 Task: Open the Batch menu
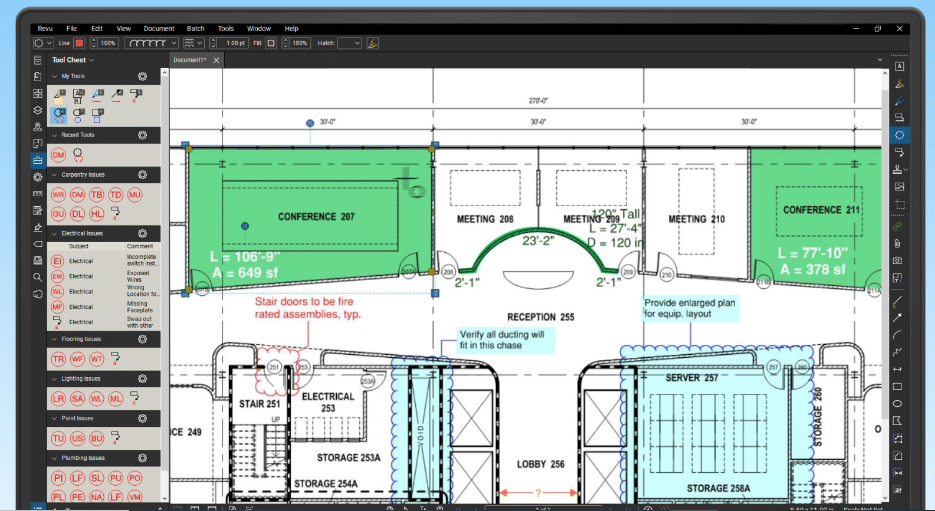click(x=195, y=28)
